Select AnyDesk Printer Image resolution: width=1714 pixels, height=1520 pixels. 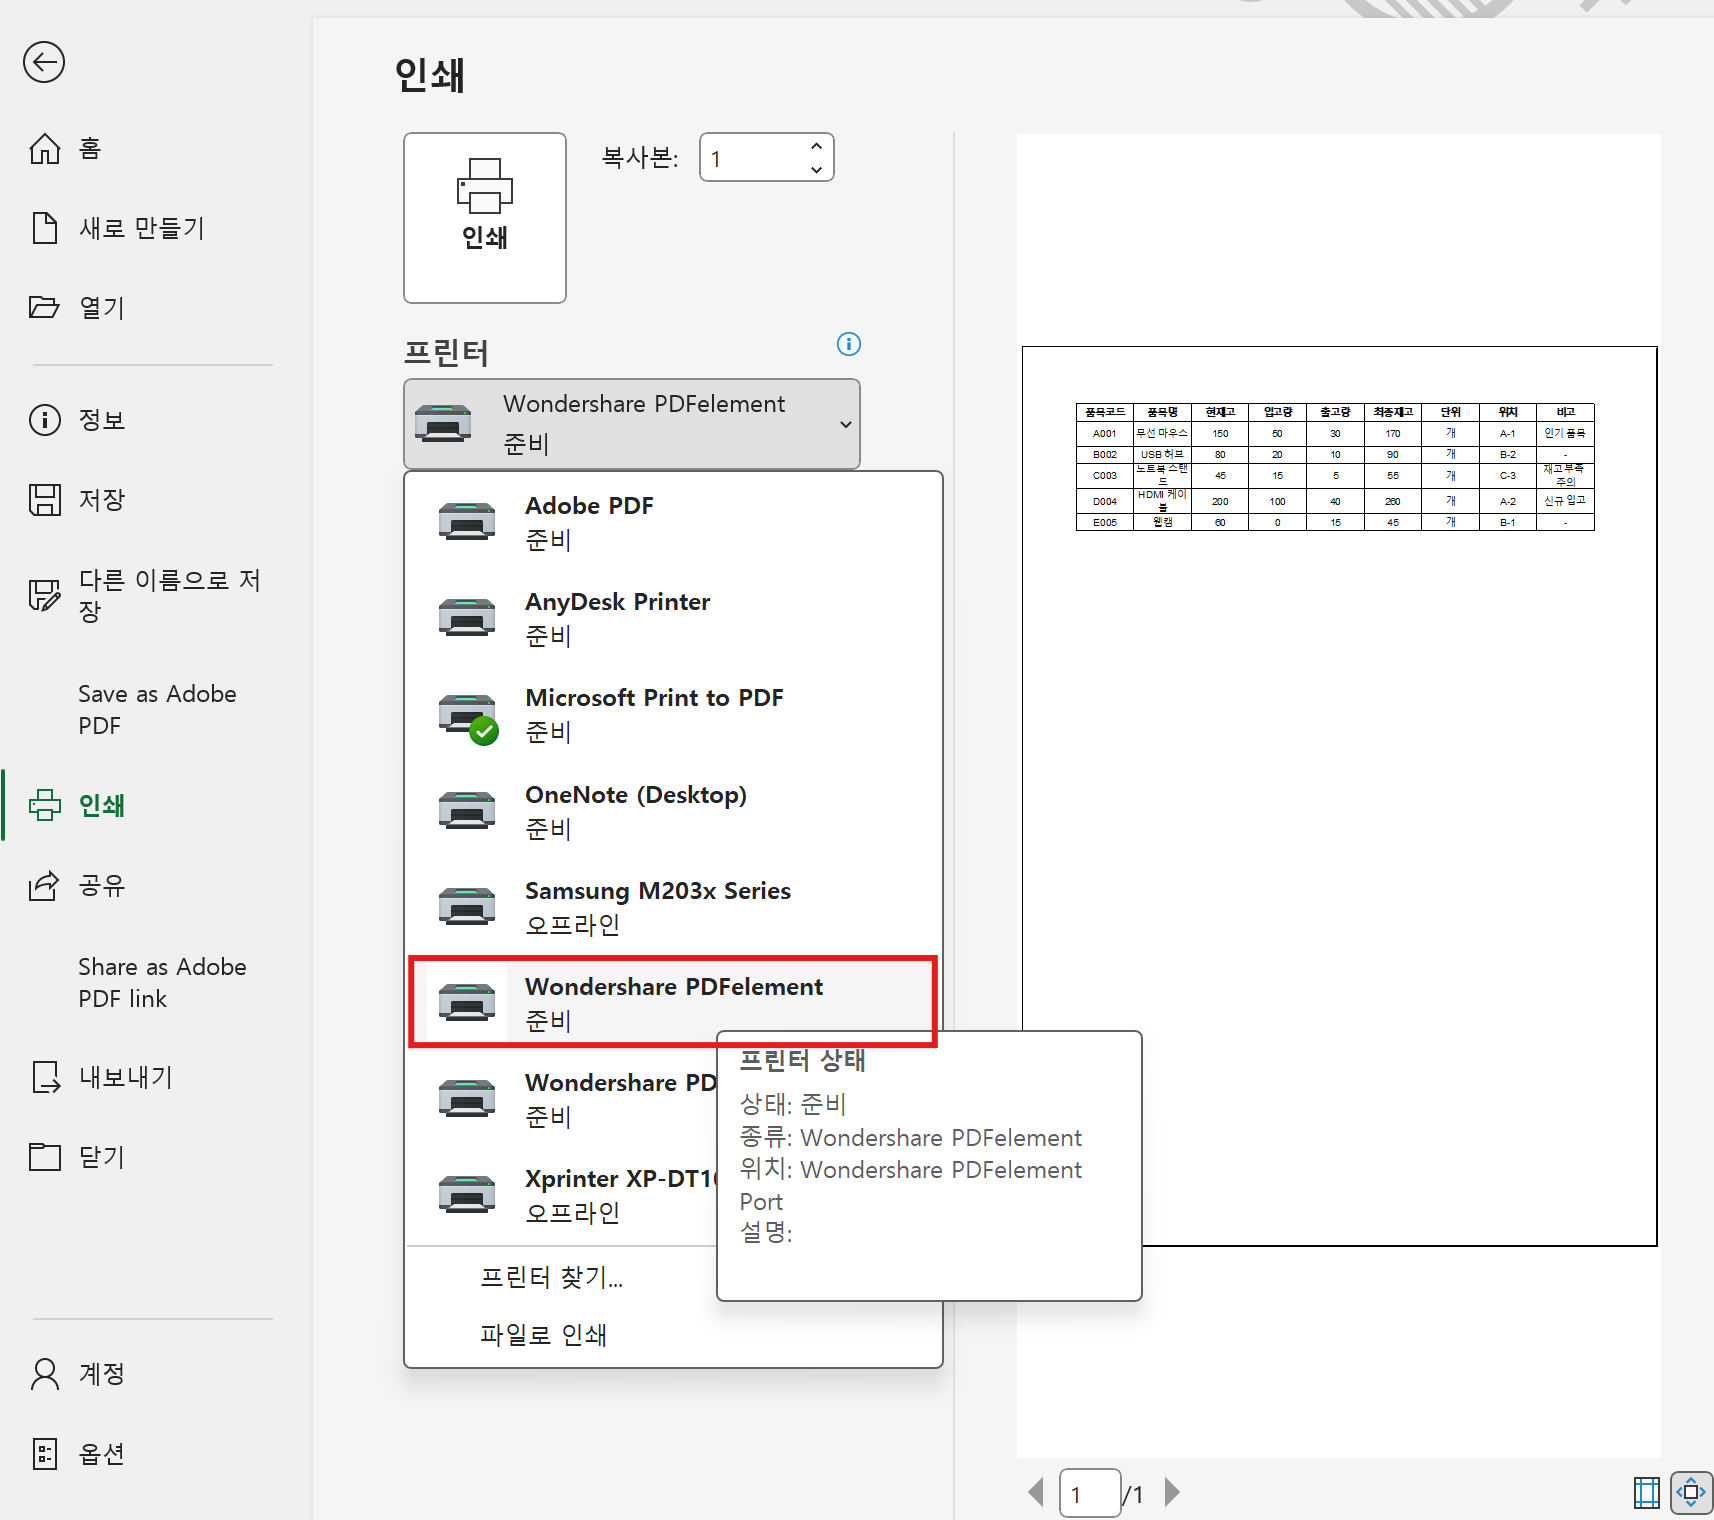(x=673, y=618)
